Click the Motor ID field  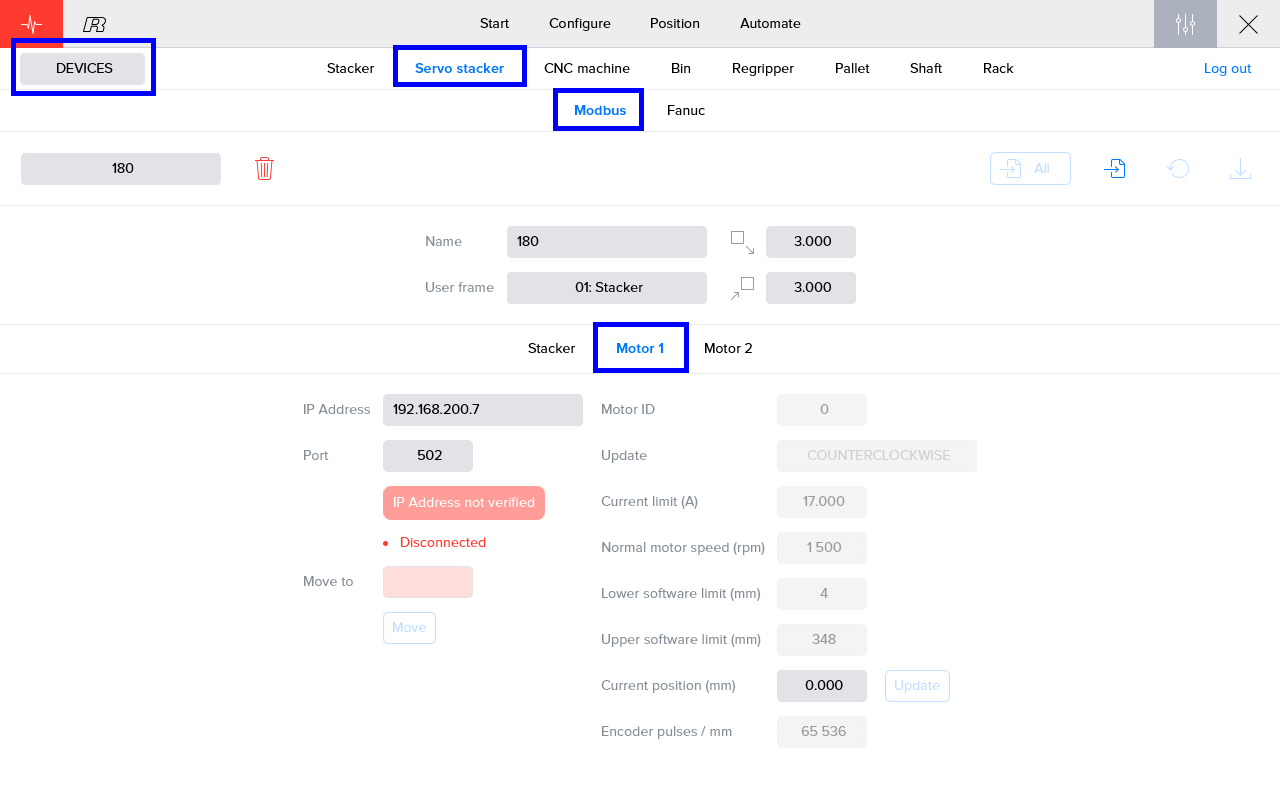822,410
